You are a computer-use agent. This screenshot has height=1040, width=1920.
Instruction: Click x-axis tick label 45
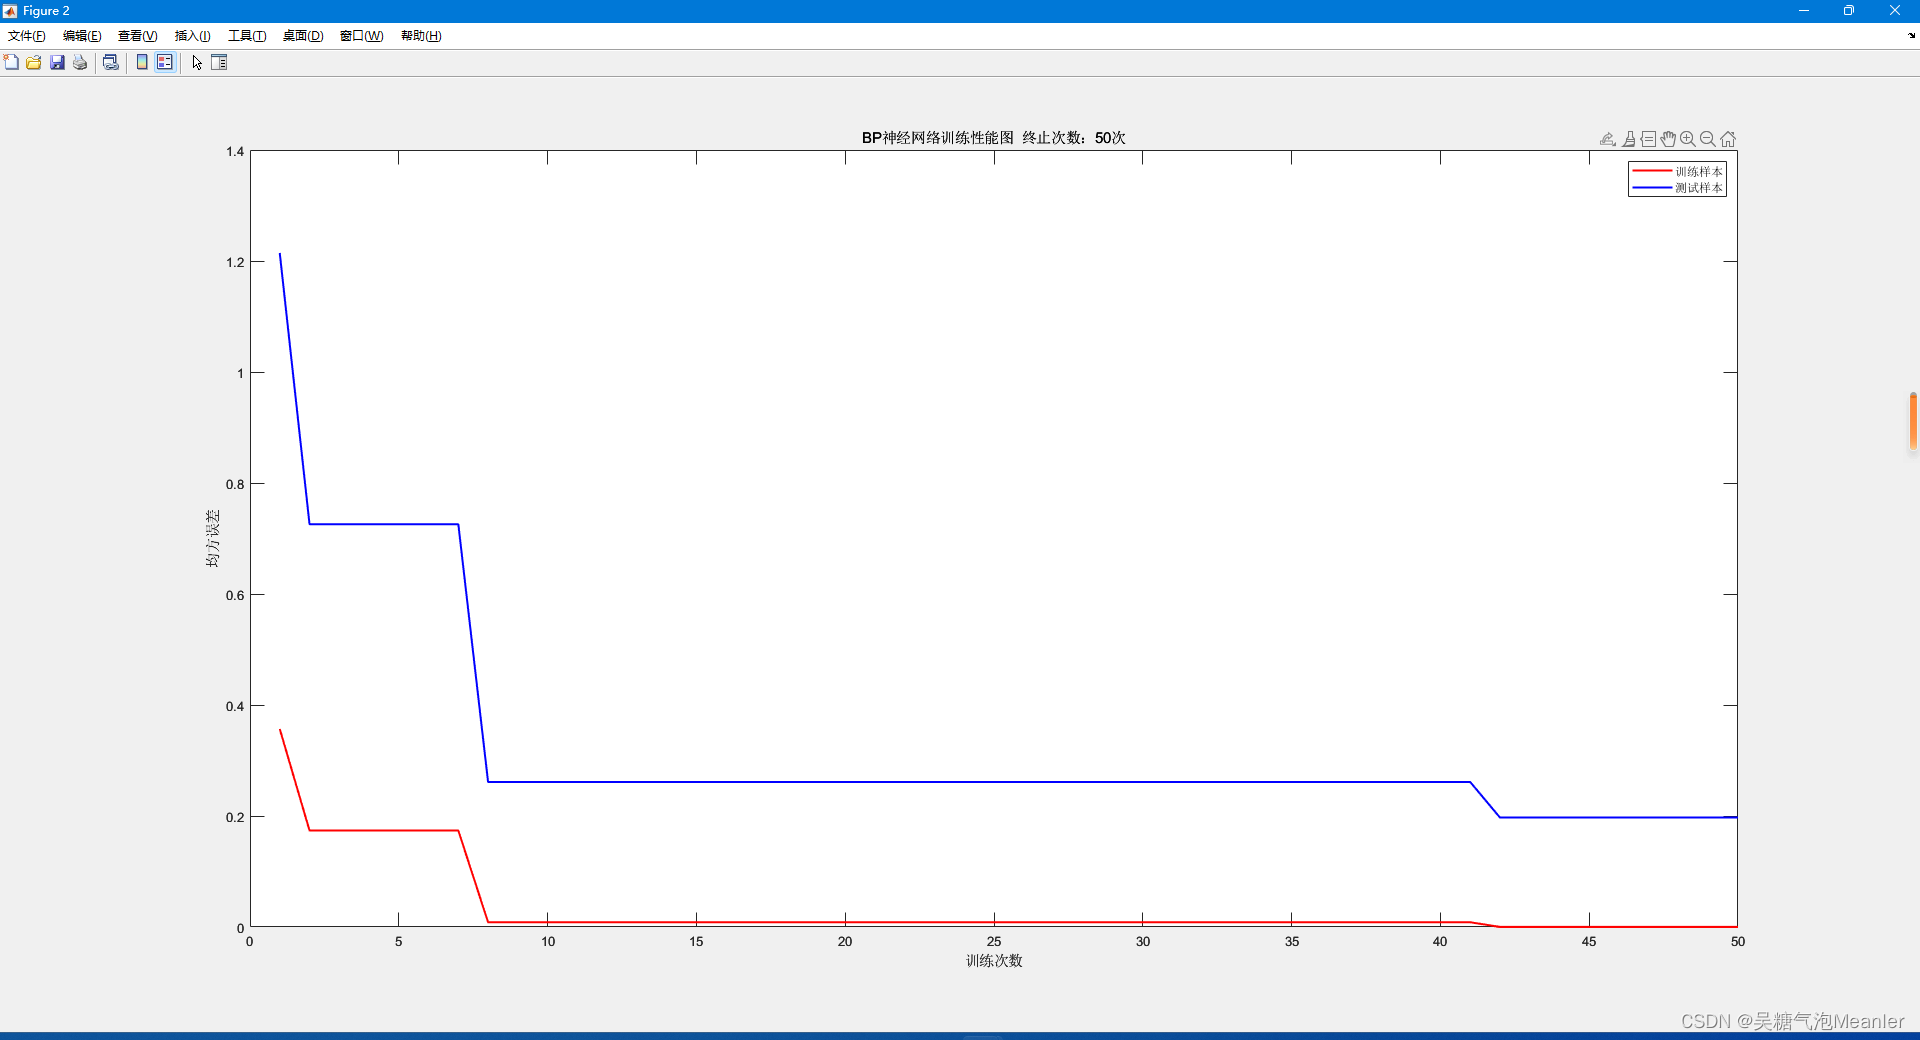pyautogui.click(x=1589, y=942)
